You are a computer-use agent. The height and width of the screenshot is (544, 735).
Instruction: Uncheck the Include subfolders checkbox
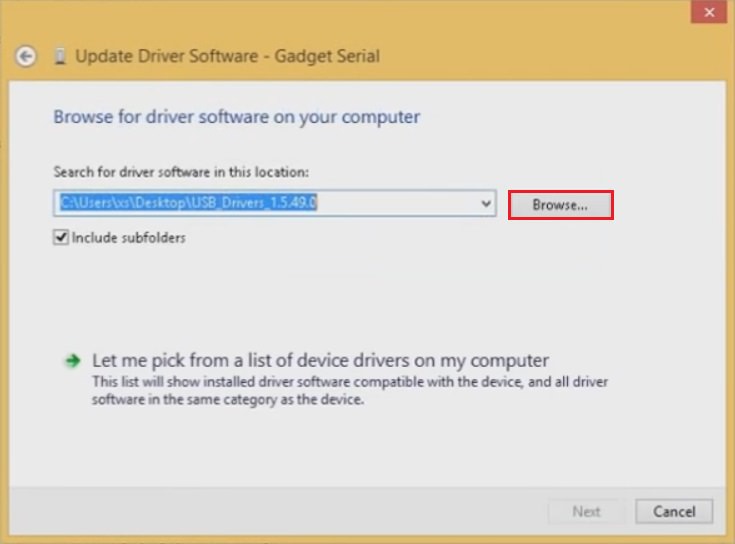point(61,238)
